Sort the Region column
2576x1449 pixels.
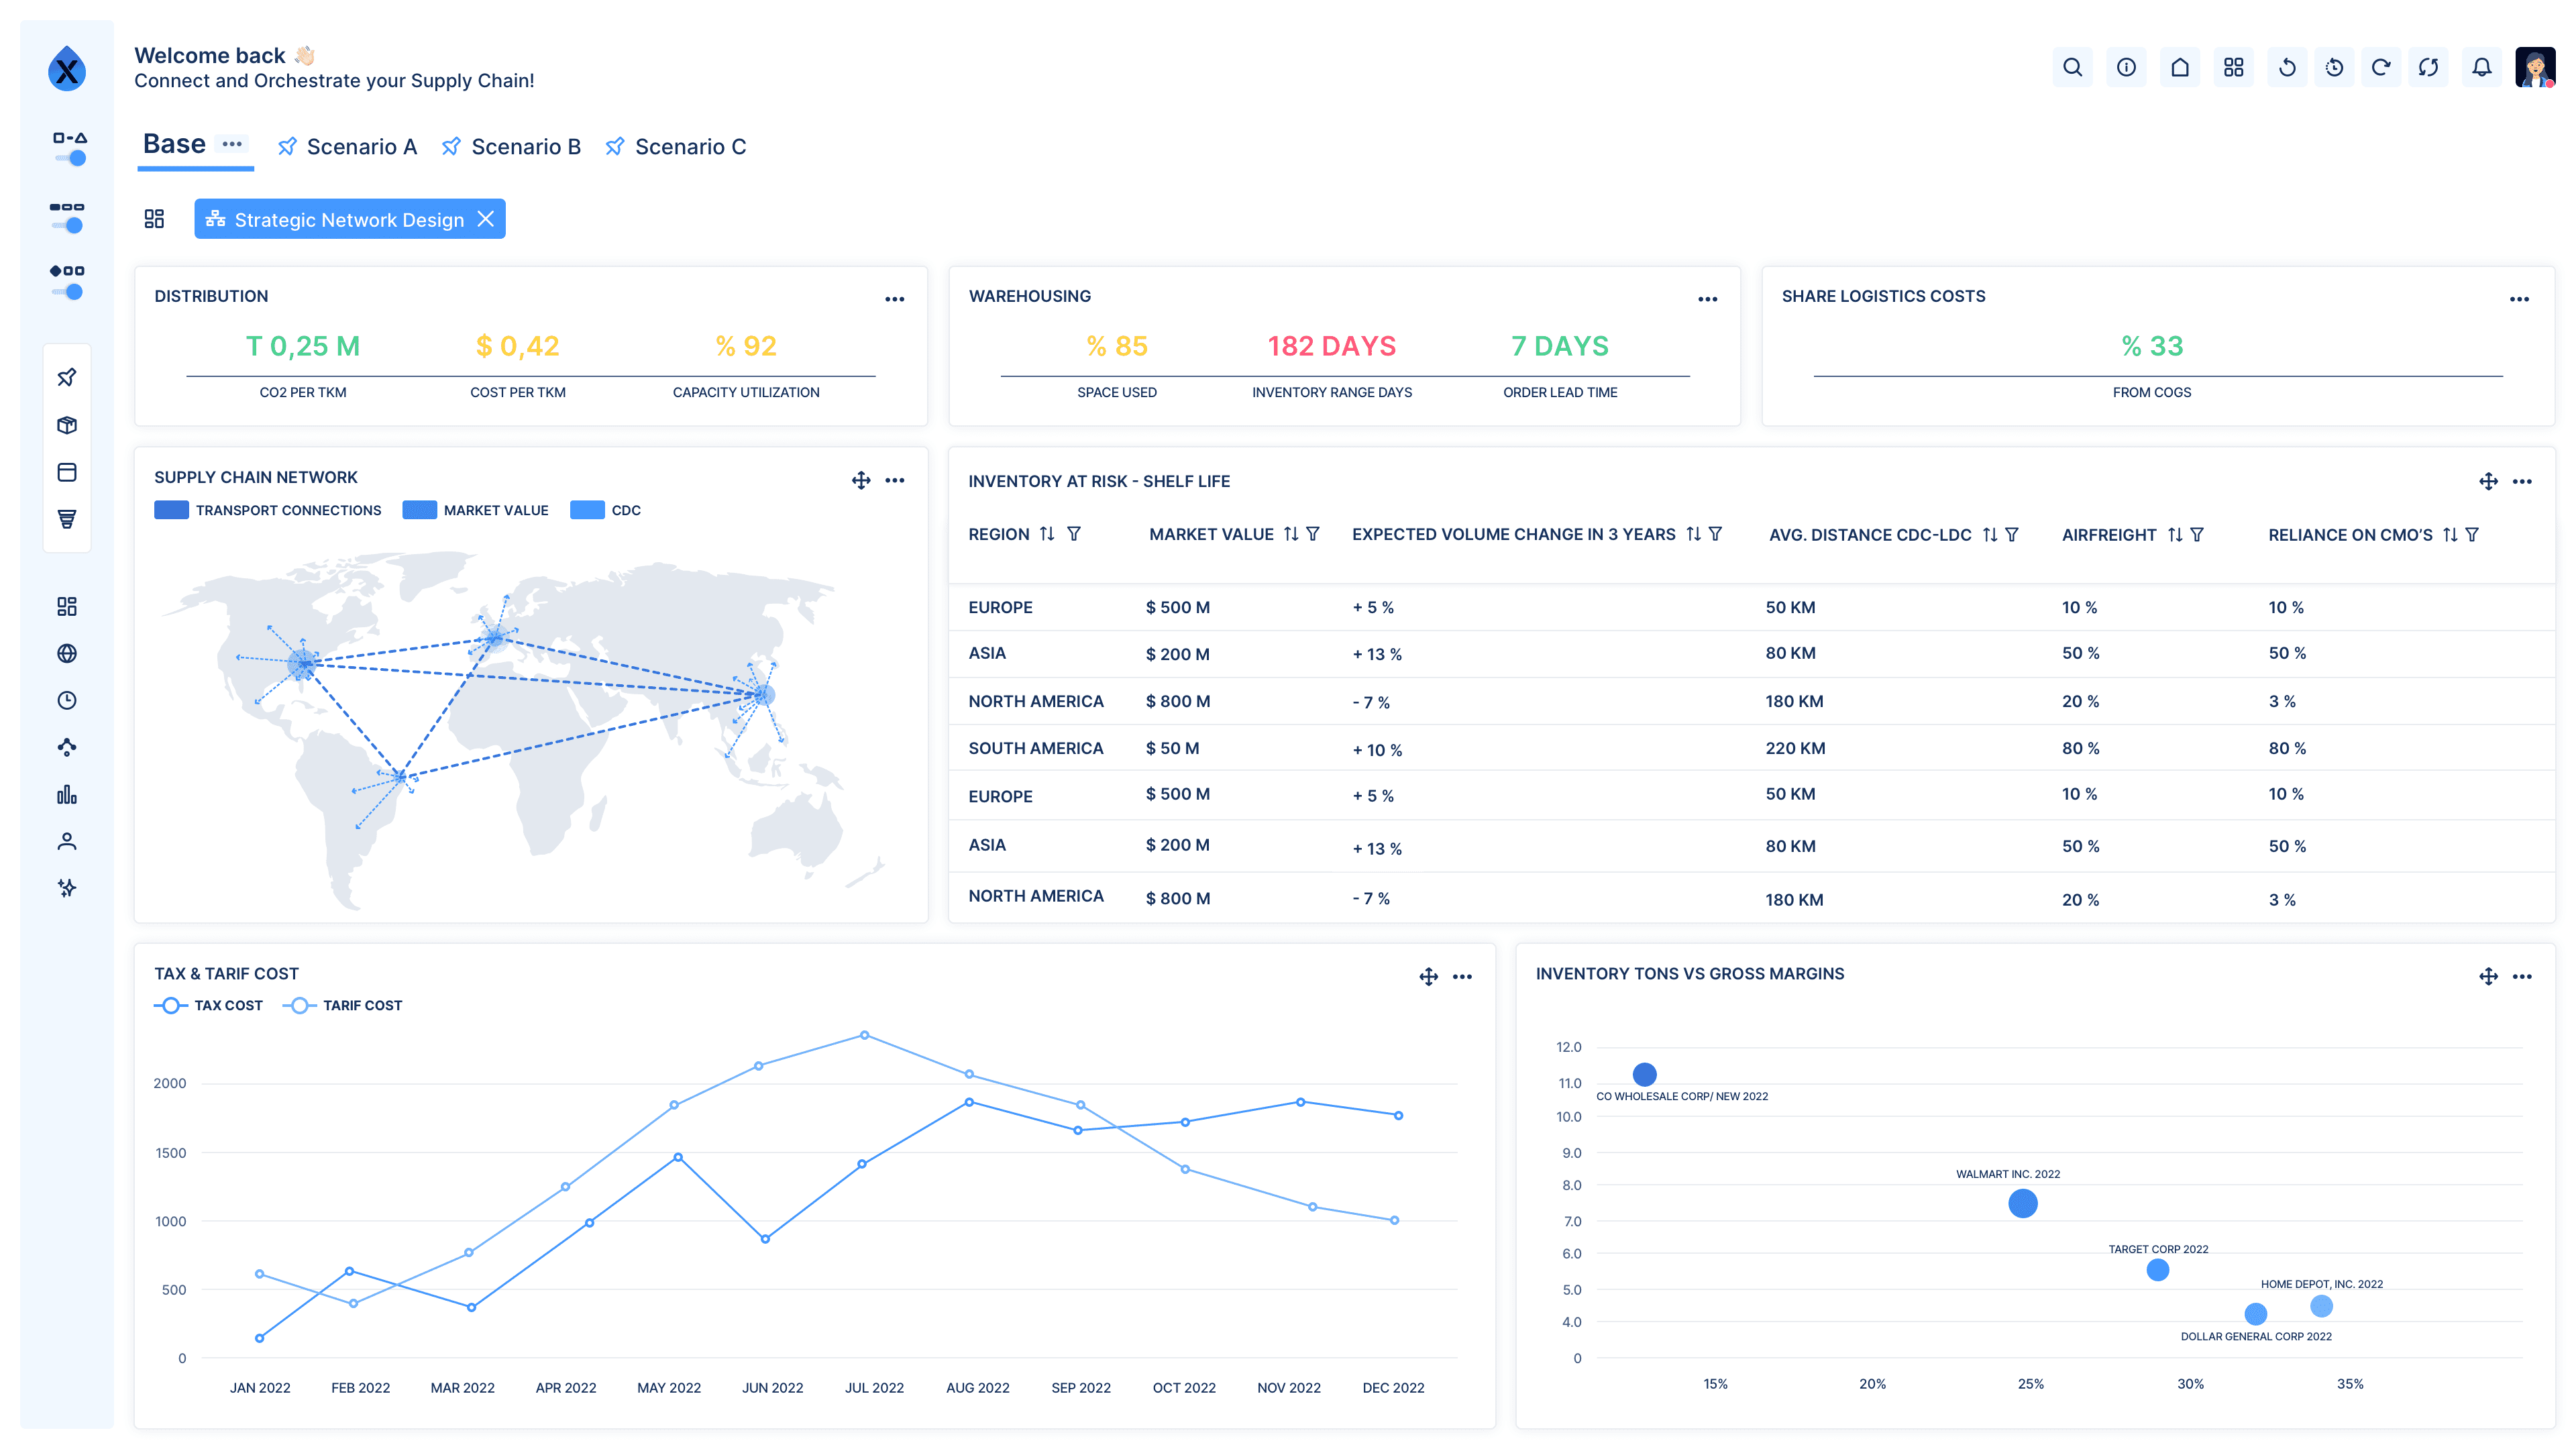(1046, 534)
